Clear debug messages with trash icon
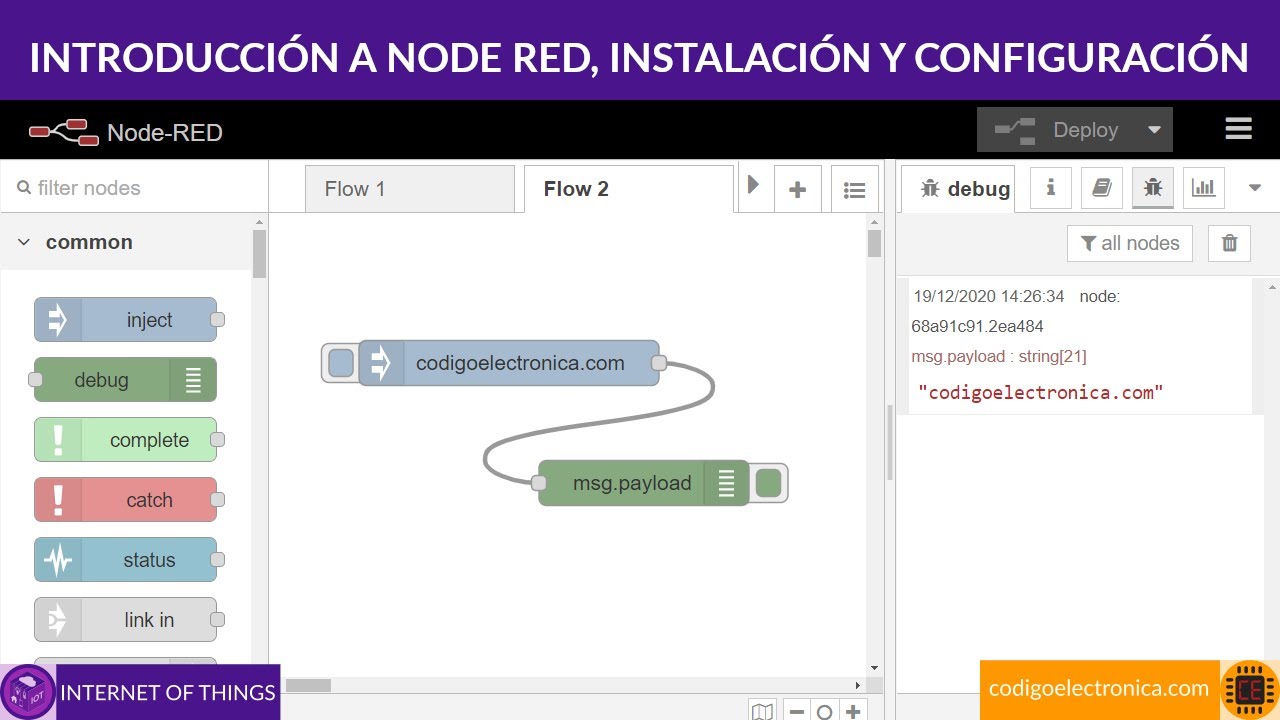 click(x=1230, y=243)
